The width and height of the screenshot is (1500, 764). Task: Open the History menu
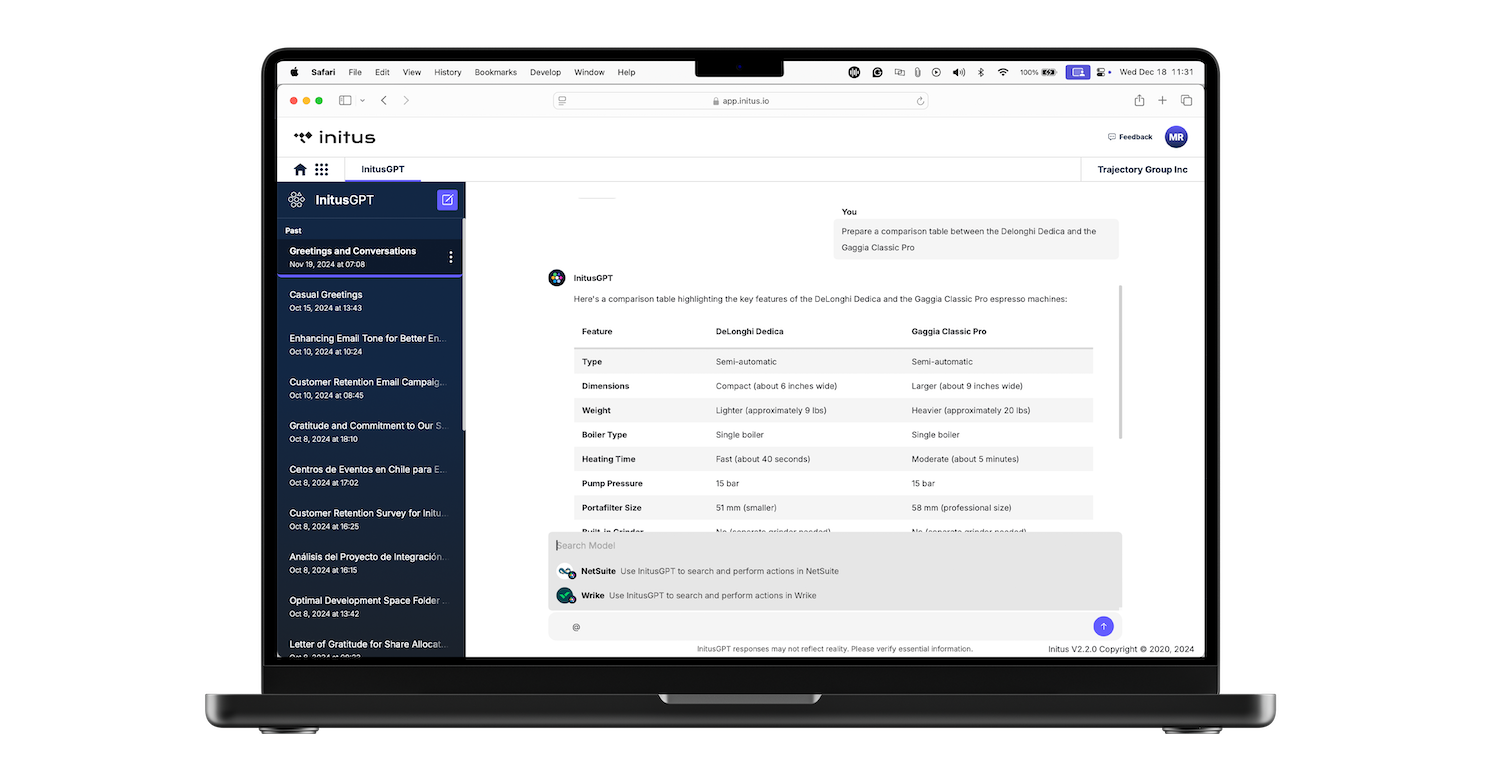coord(448,72)
